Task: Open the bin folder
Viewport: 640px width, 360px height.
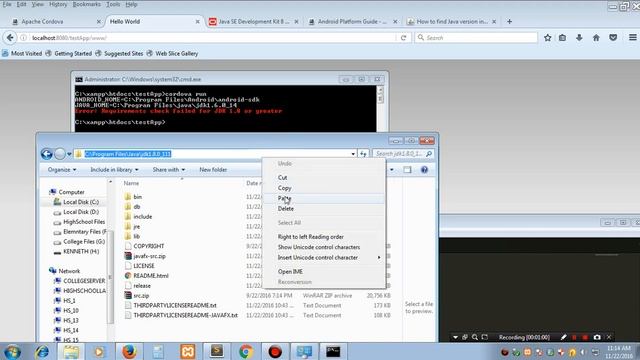Action: click(138, 197)
